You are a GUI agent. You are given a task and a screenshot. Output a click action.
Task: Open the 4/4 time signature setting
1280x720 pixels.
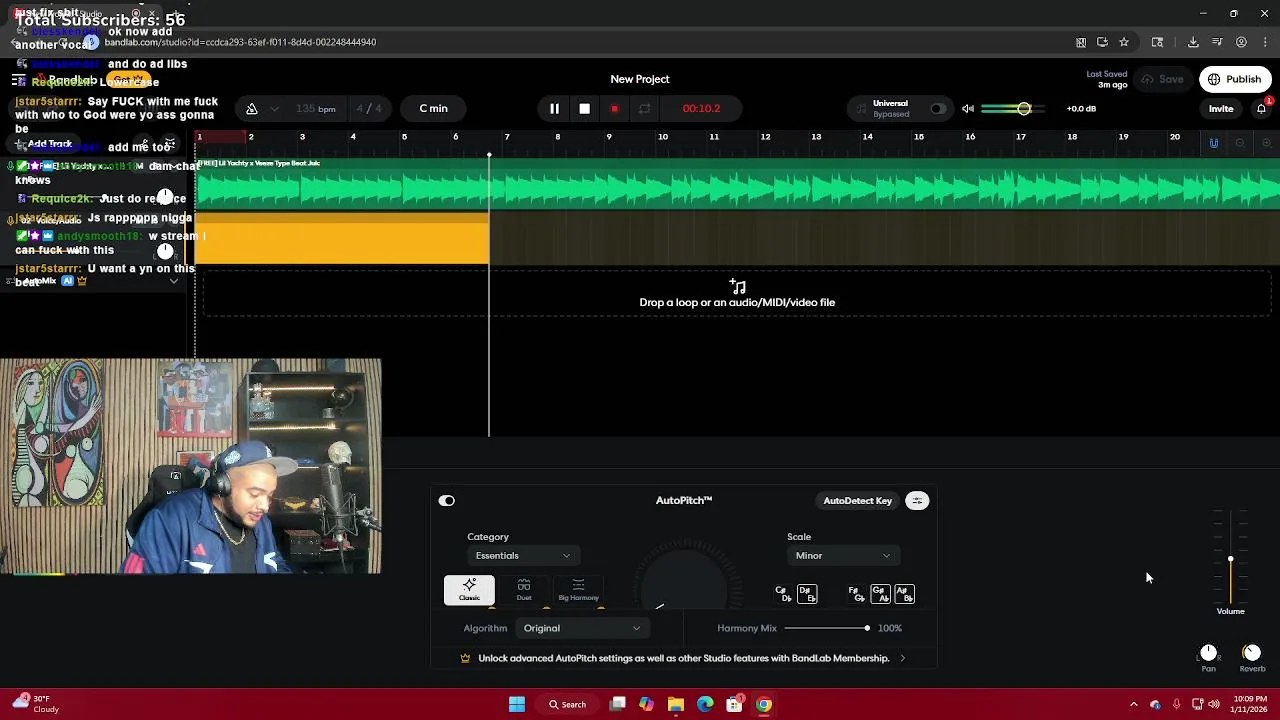click(x=370, y=108)
